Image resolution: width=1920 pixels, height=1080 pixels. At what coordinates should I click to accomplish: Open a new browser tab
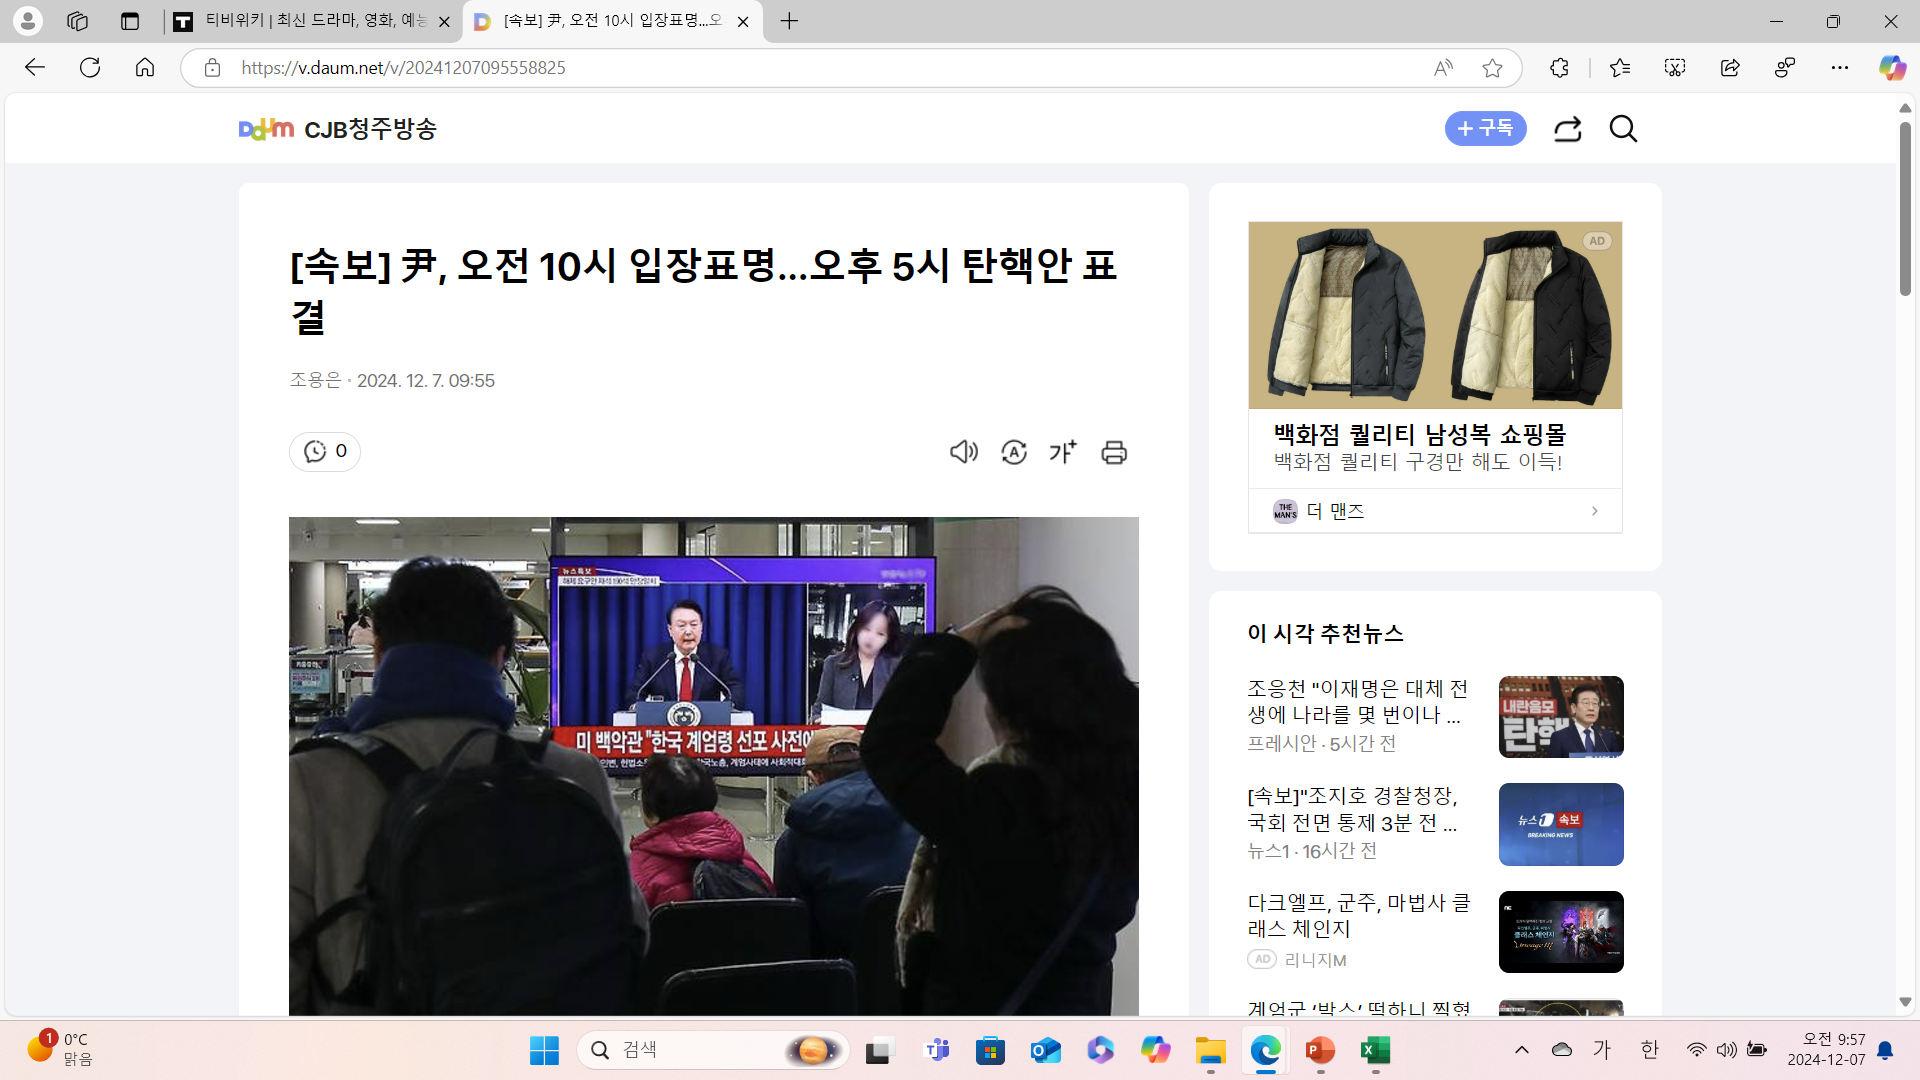click(789, 21)
